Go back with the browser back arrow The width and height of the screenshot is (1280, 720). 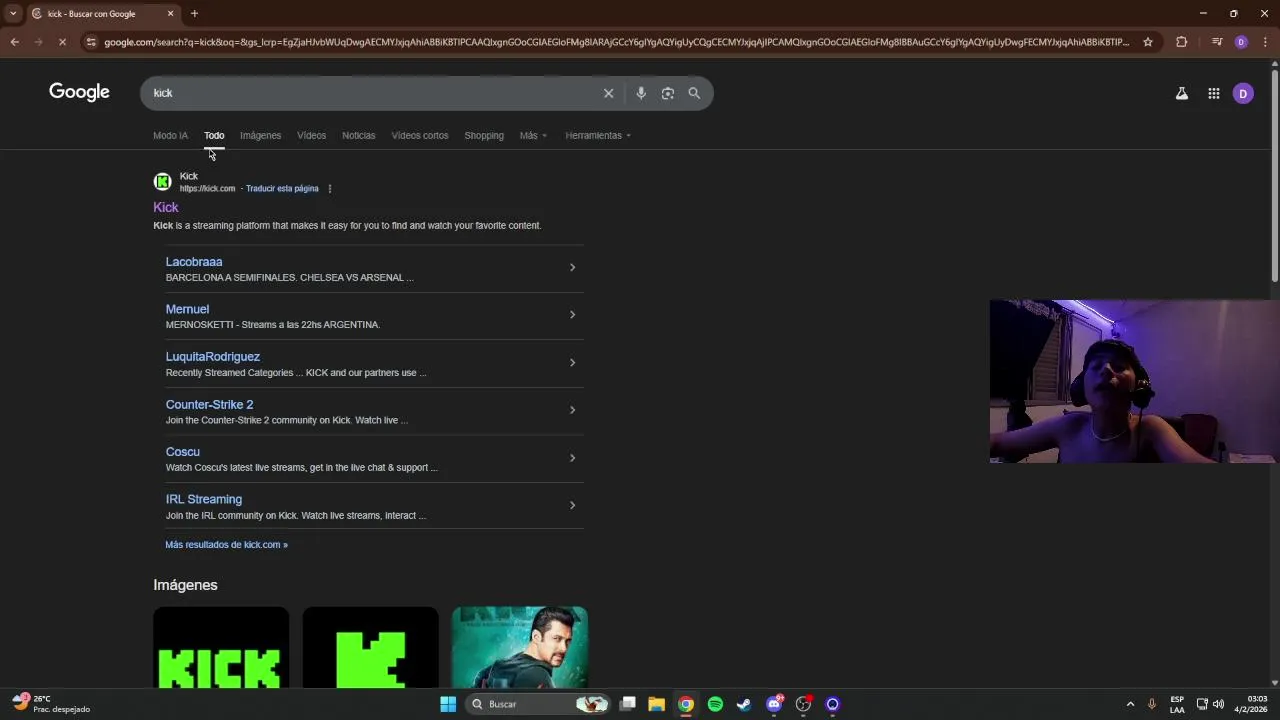(14, 42)
